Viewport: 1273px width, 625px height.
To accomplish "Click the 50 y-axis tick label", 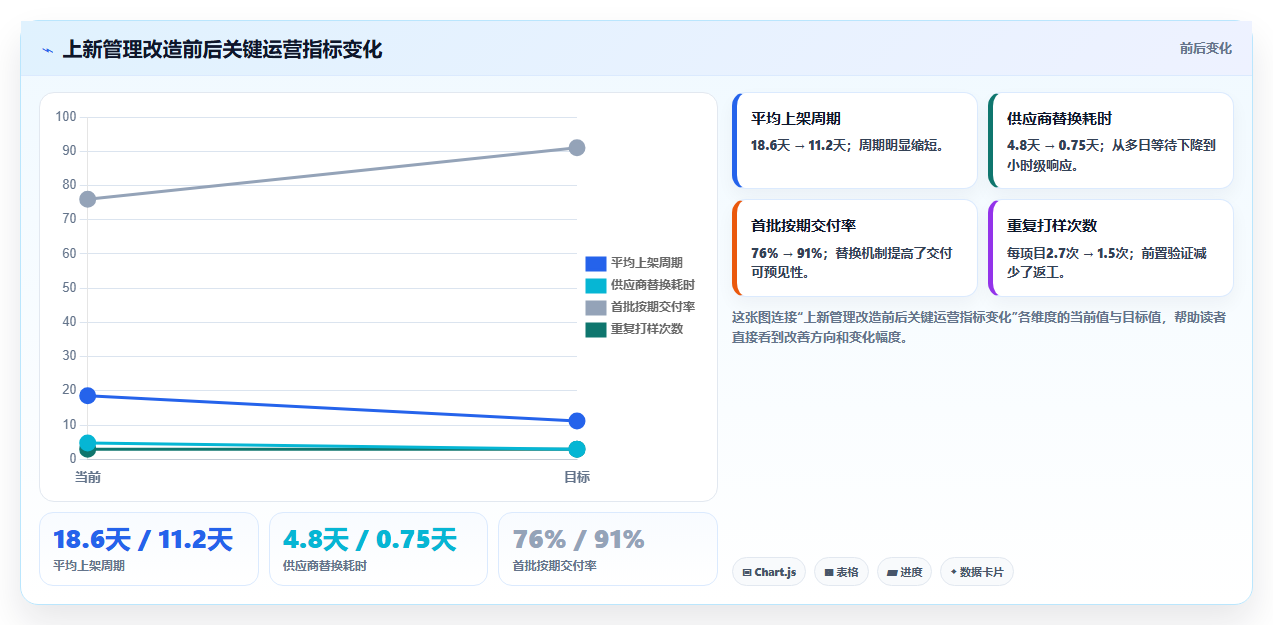I will pyautogui.click(x=69, y=288).
